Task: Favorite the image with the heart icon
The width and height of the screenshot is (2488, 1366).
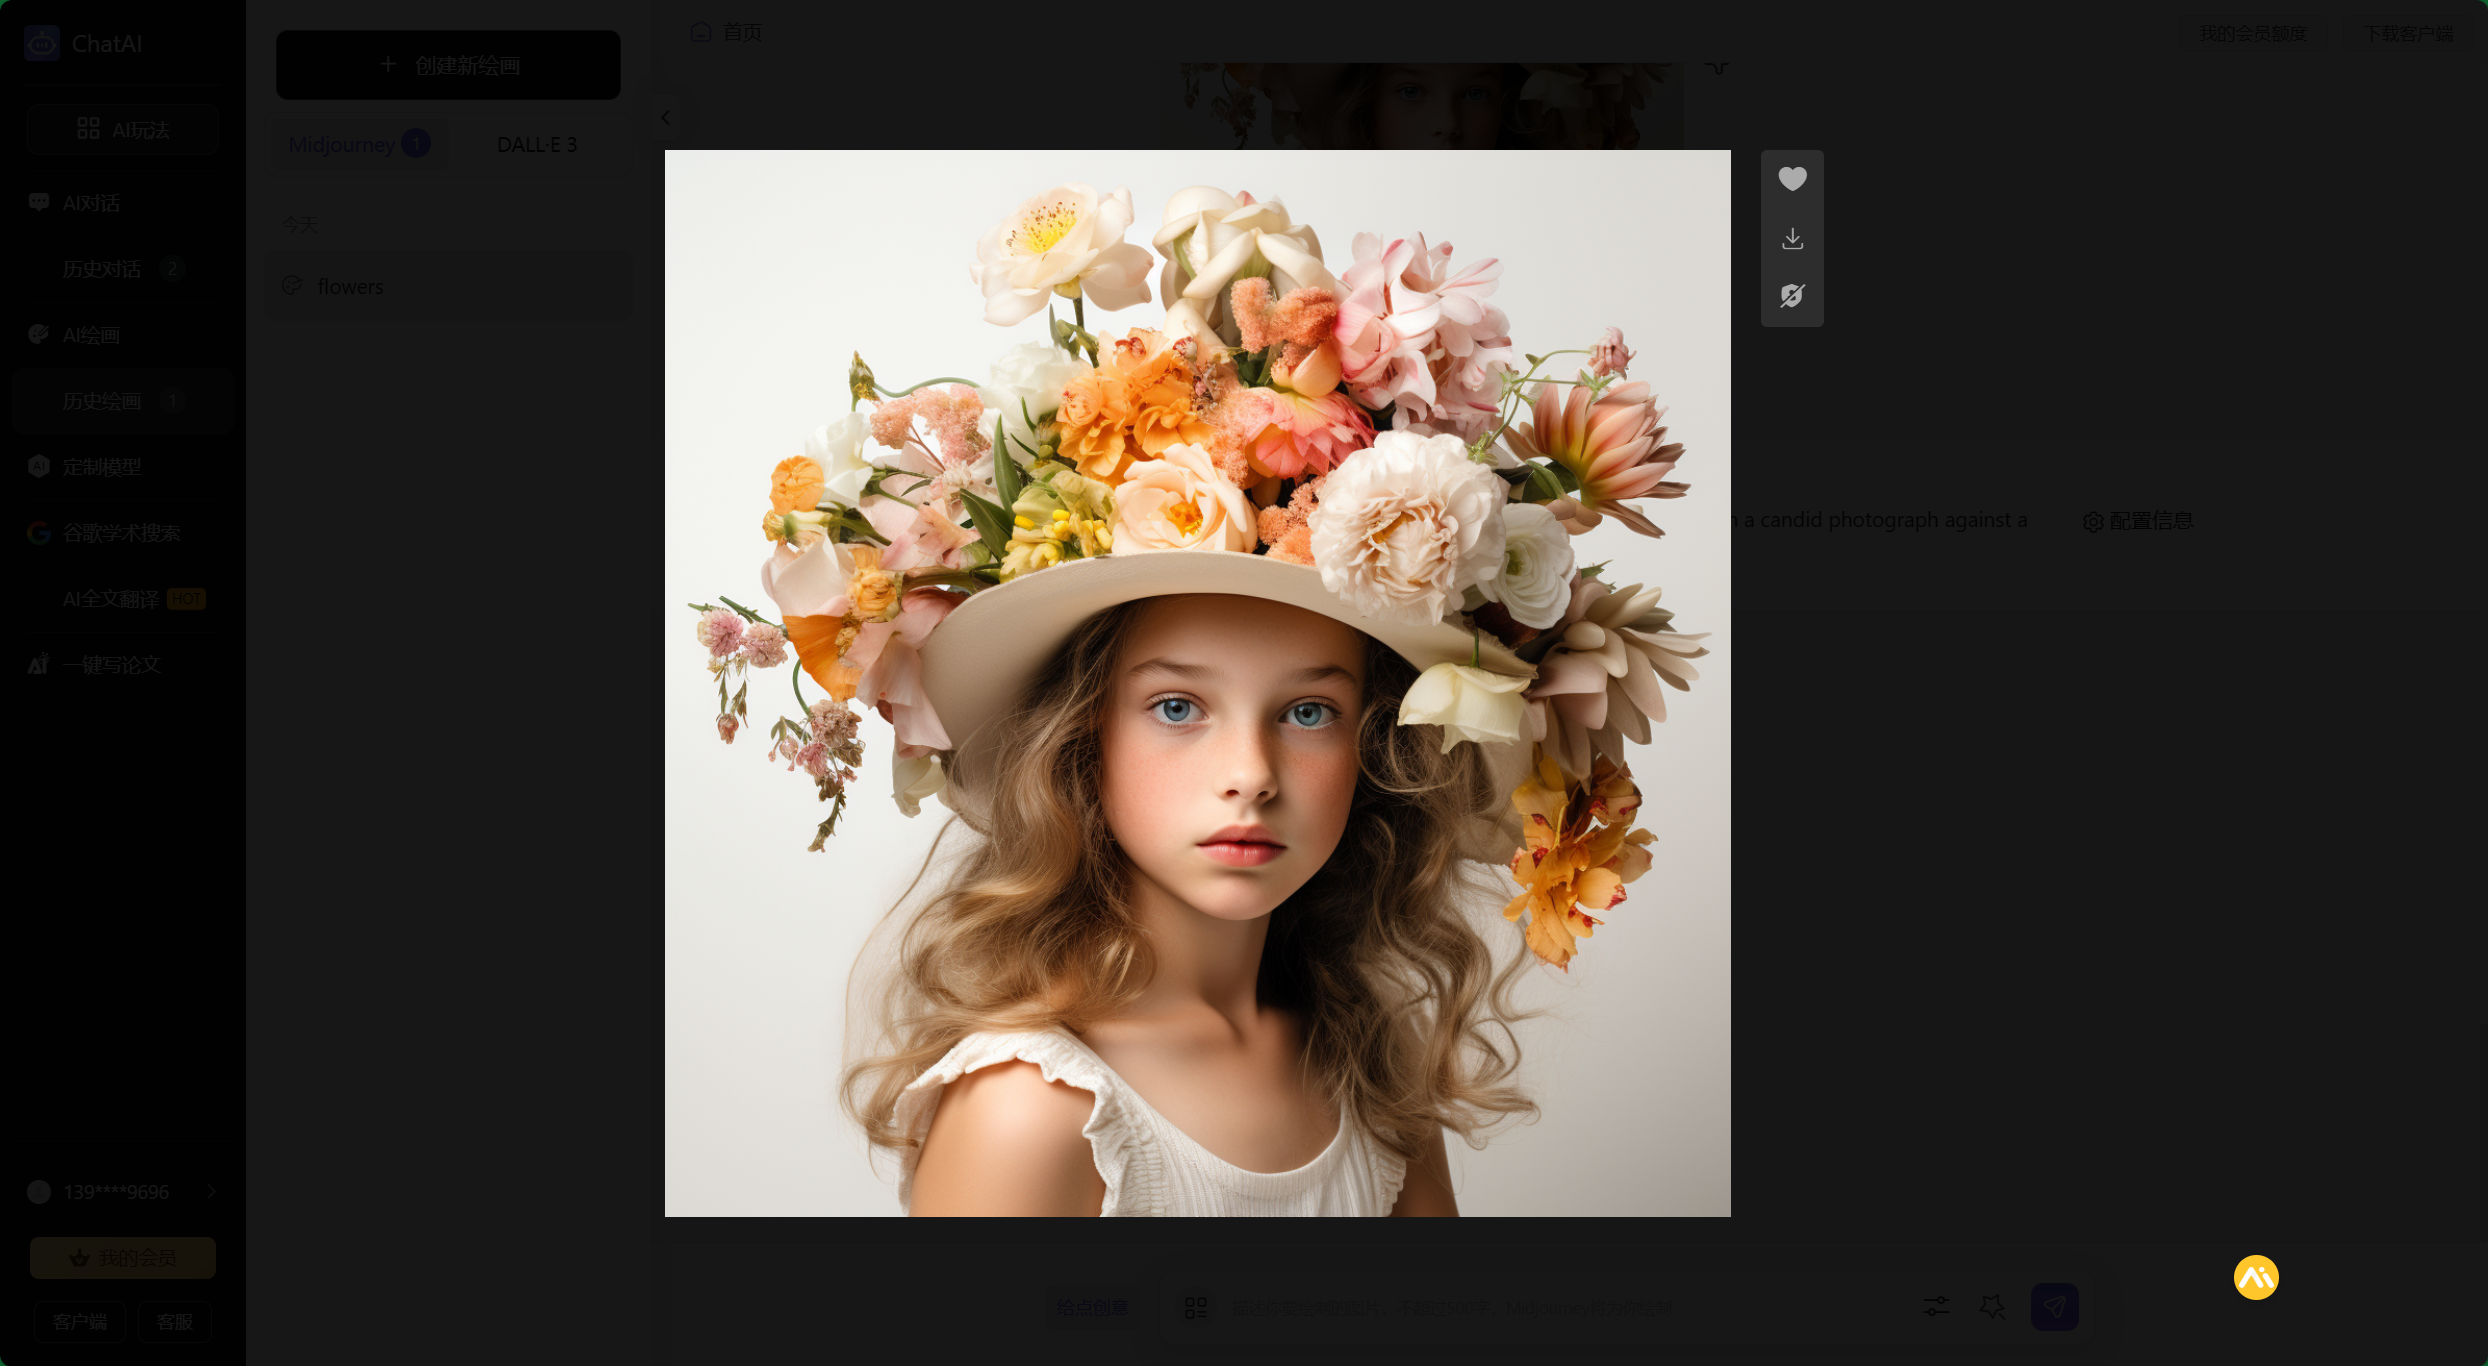Action: pos(1792,179)
